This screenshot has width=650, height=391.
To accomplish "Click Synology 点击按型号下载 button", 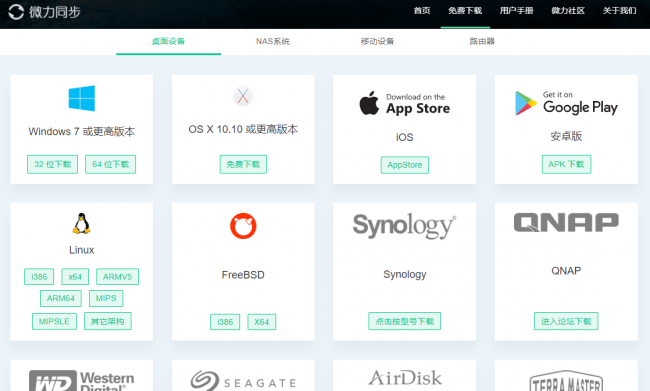I will [x=405, y=321].
